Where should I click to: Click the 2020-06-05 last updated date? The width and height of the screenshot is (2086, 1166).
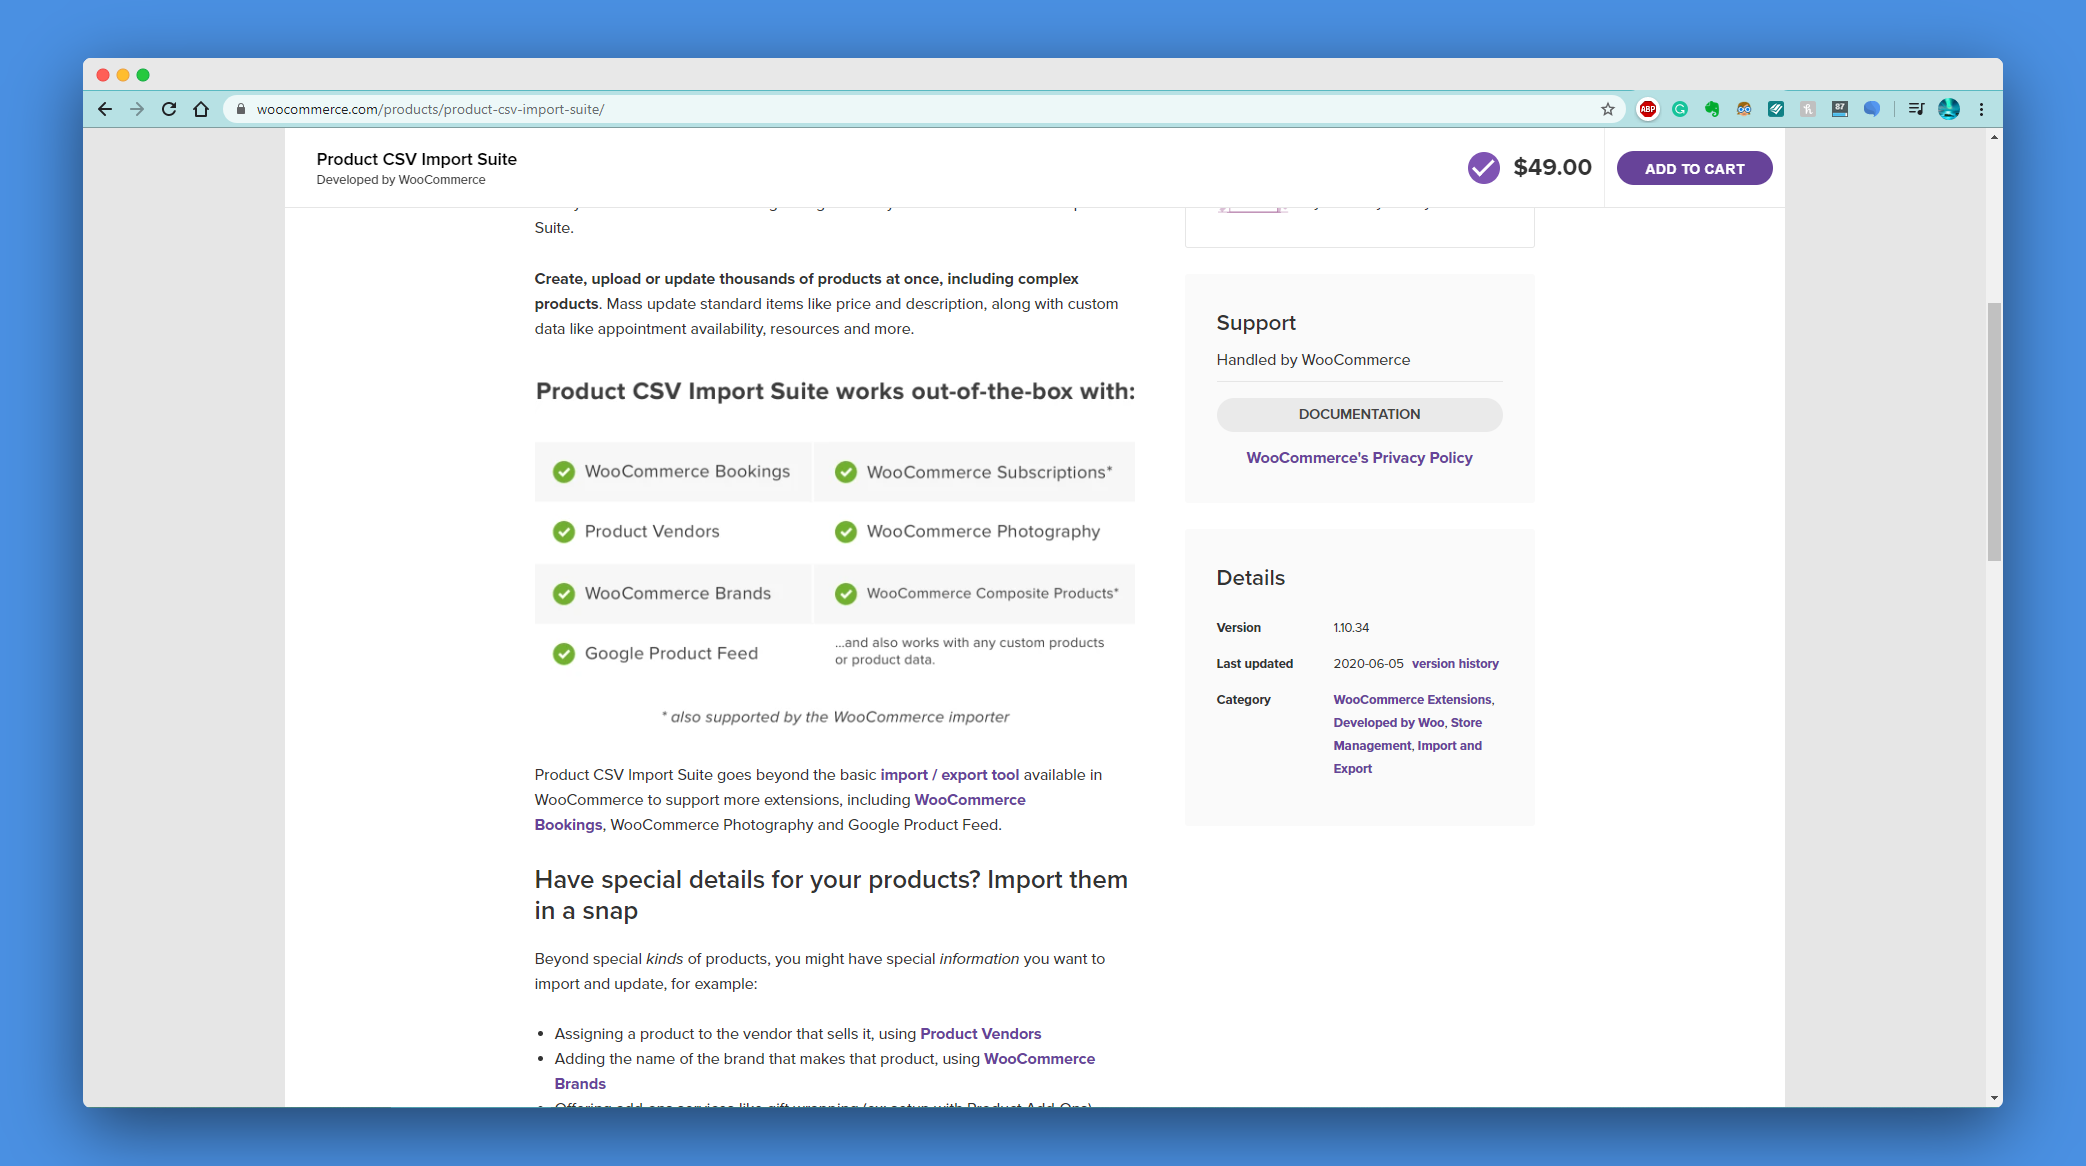1368,663
